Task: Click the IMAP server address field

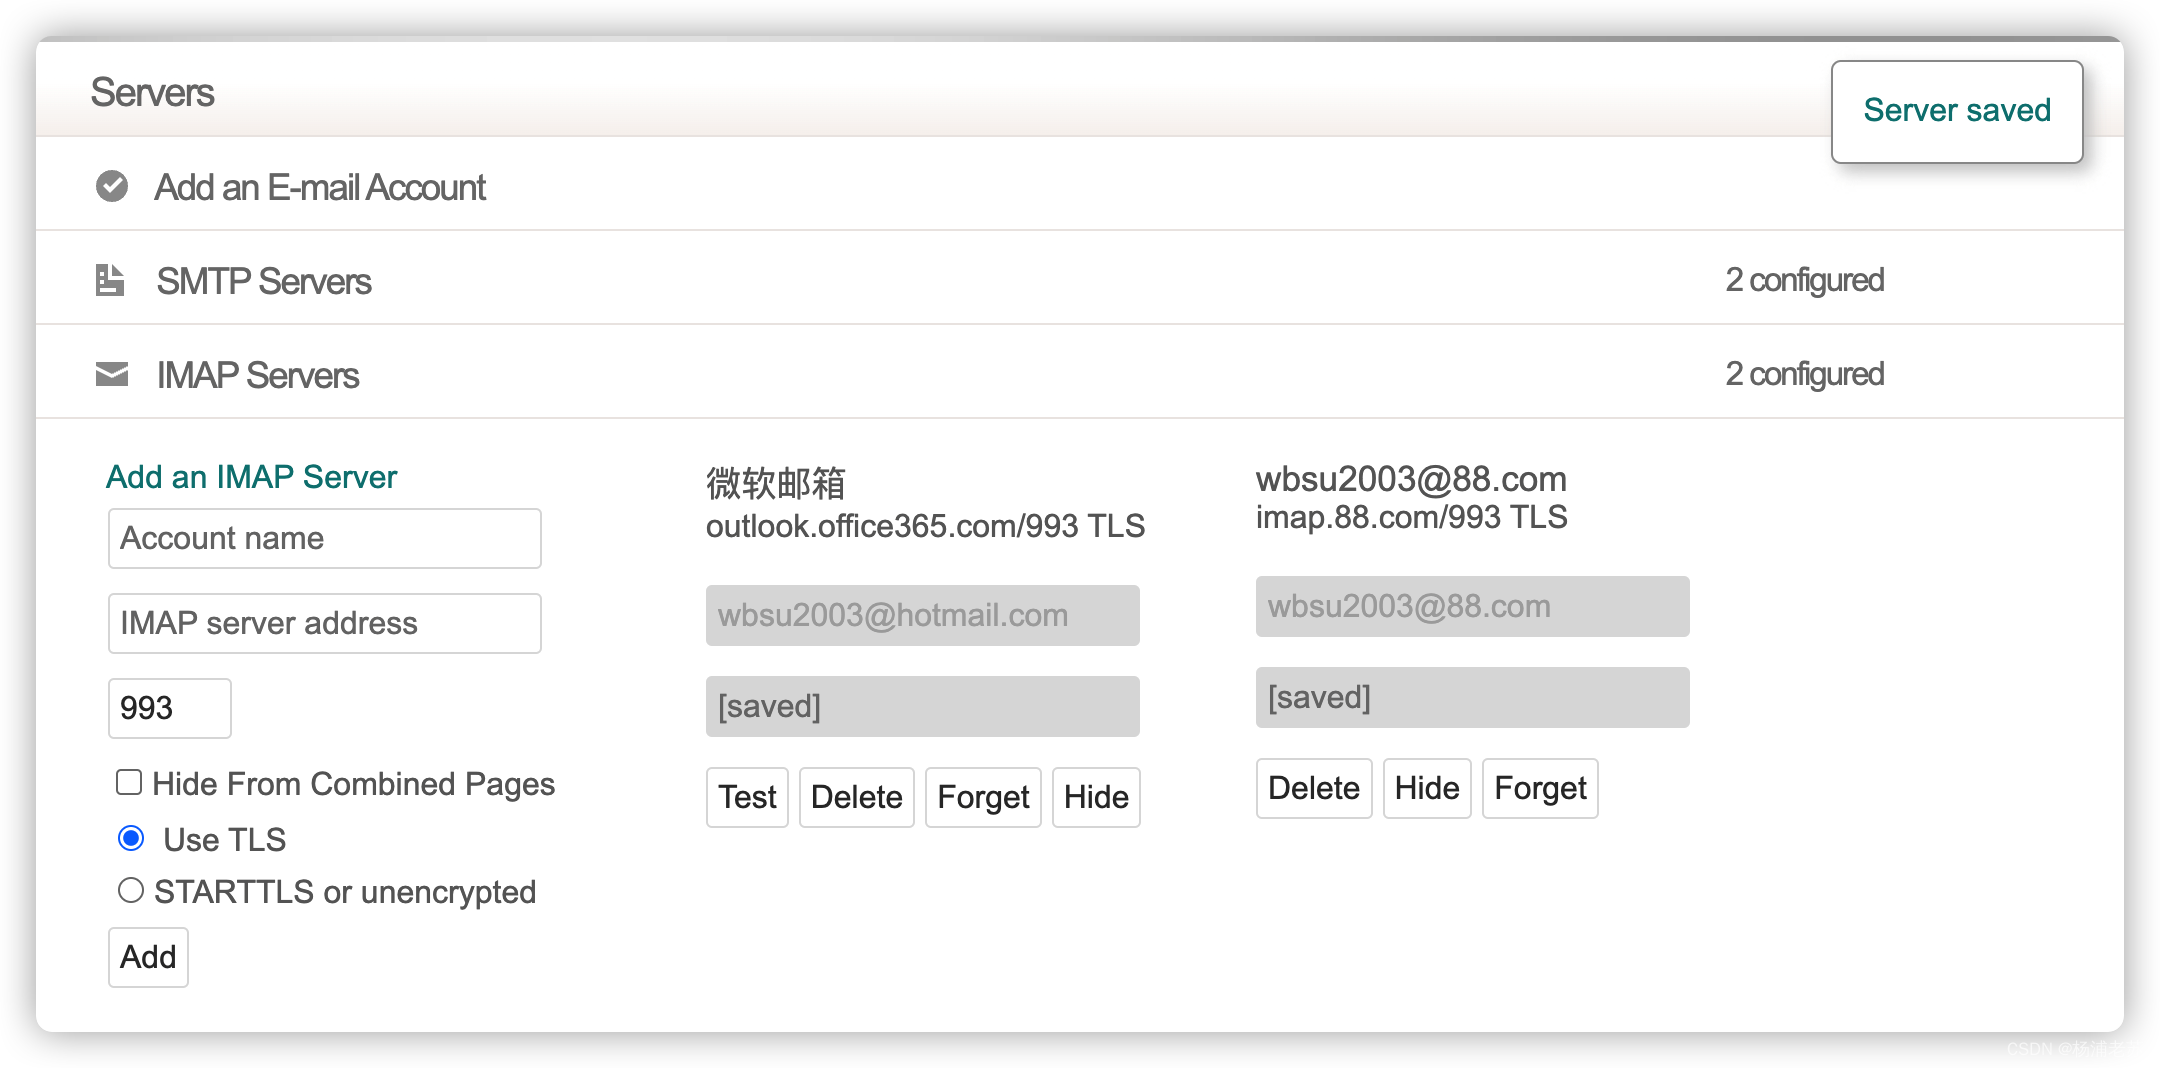Action: [325, 623]
